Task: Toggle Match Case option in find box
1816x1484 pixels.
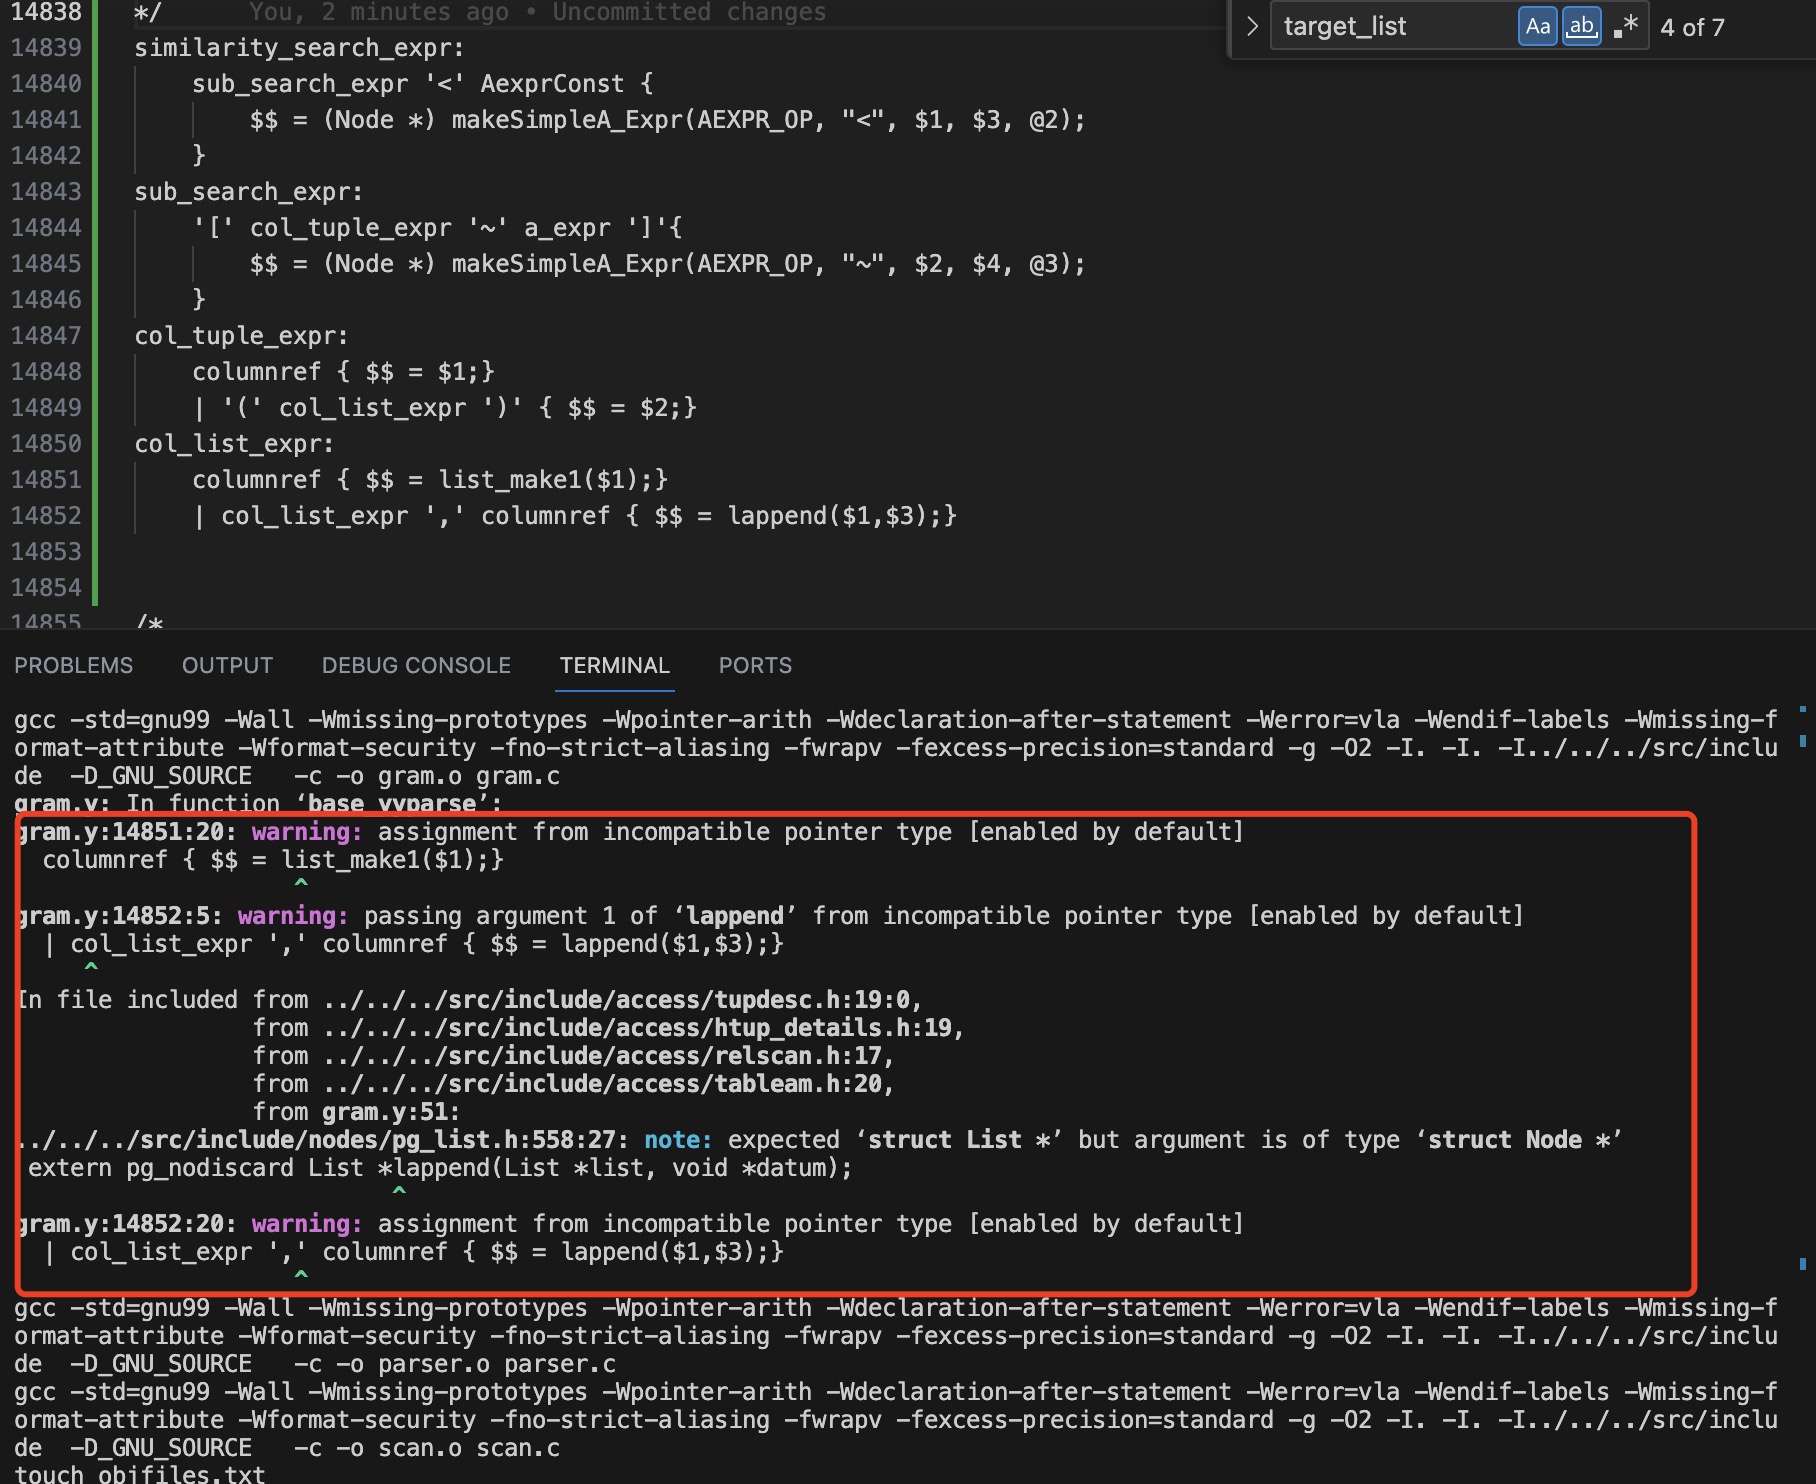Action: pos(1538,27)
